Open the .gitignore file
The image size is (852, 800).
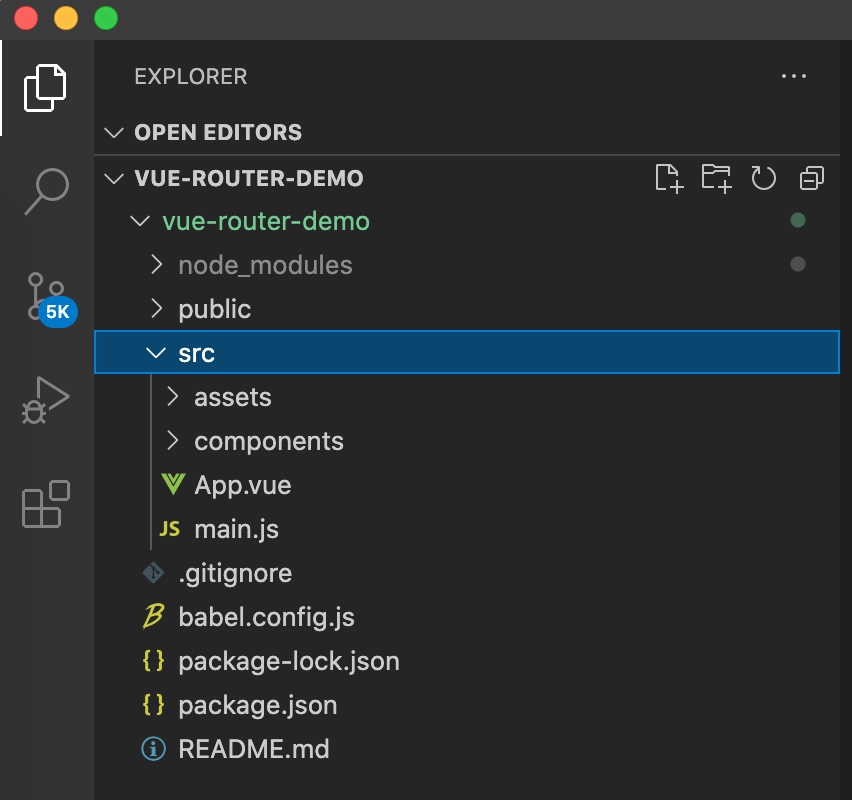[467, 573]
